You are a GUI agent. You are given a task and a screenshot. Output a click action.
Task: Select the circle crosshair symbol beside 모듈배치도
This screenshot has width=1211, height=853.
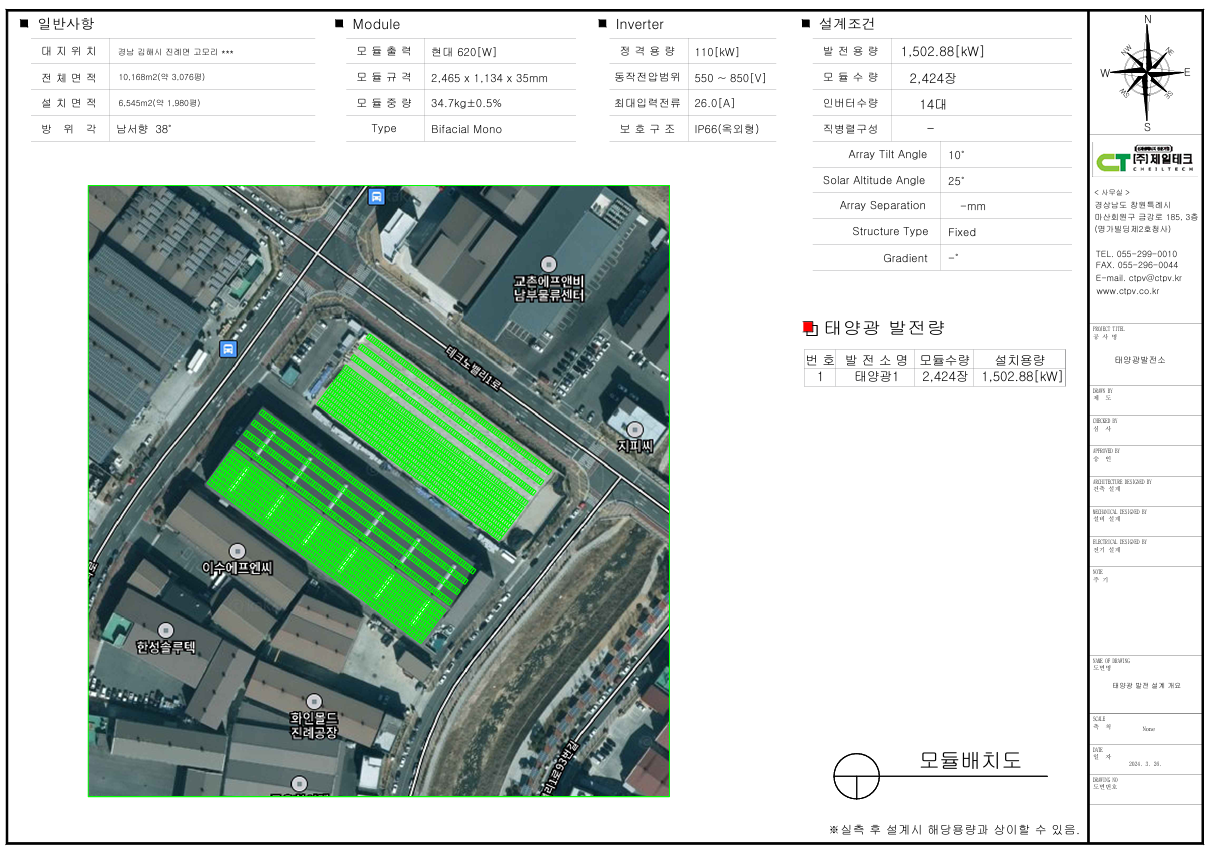857,776
